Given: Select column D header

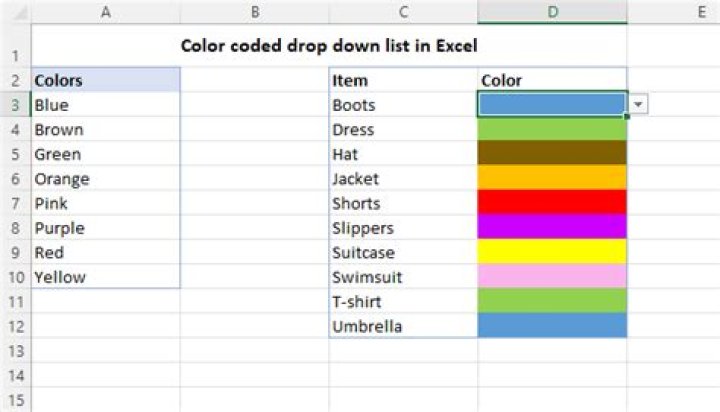Looking at the screenshot, I should [x=552, y=12].
